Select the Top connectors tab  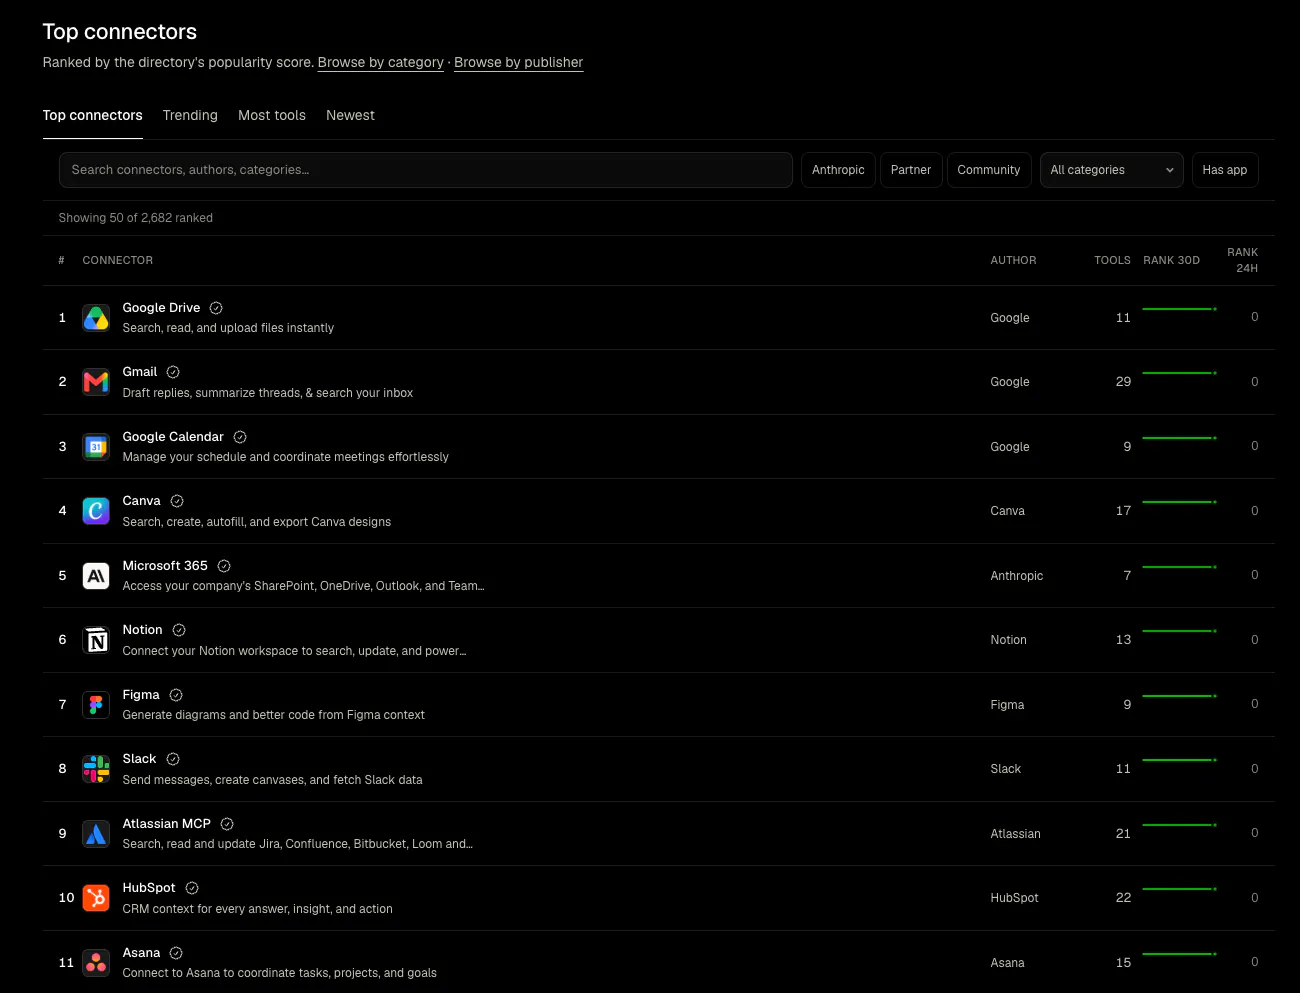(x=93, y=115)
